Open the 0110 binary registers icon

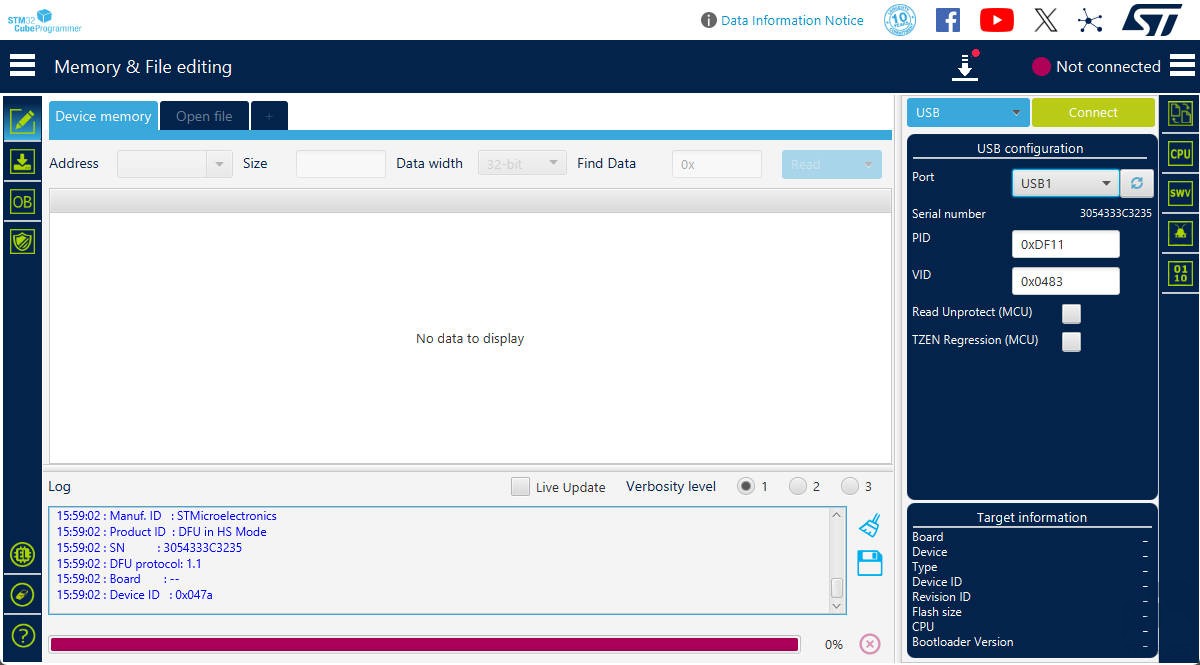click(x=1180, y=273)
